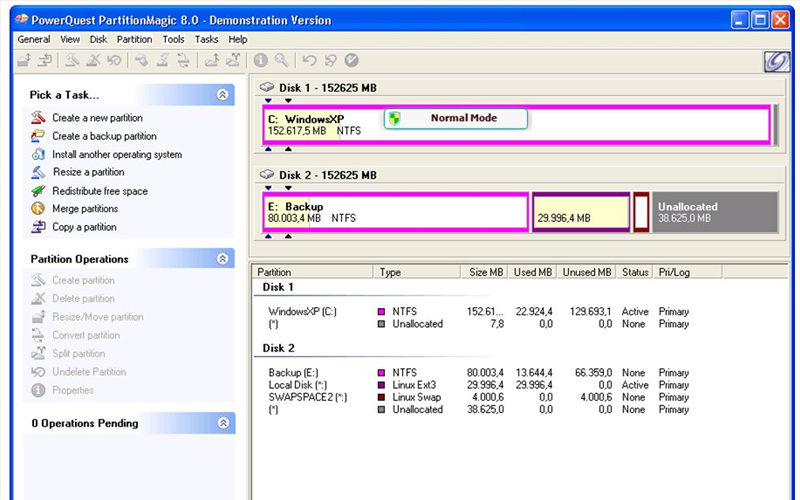This screenshot has width=800, height=500.
Task: Collapse the Operations Pending panel
Action: coord(223,422)
